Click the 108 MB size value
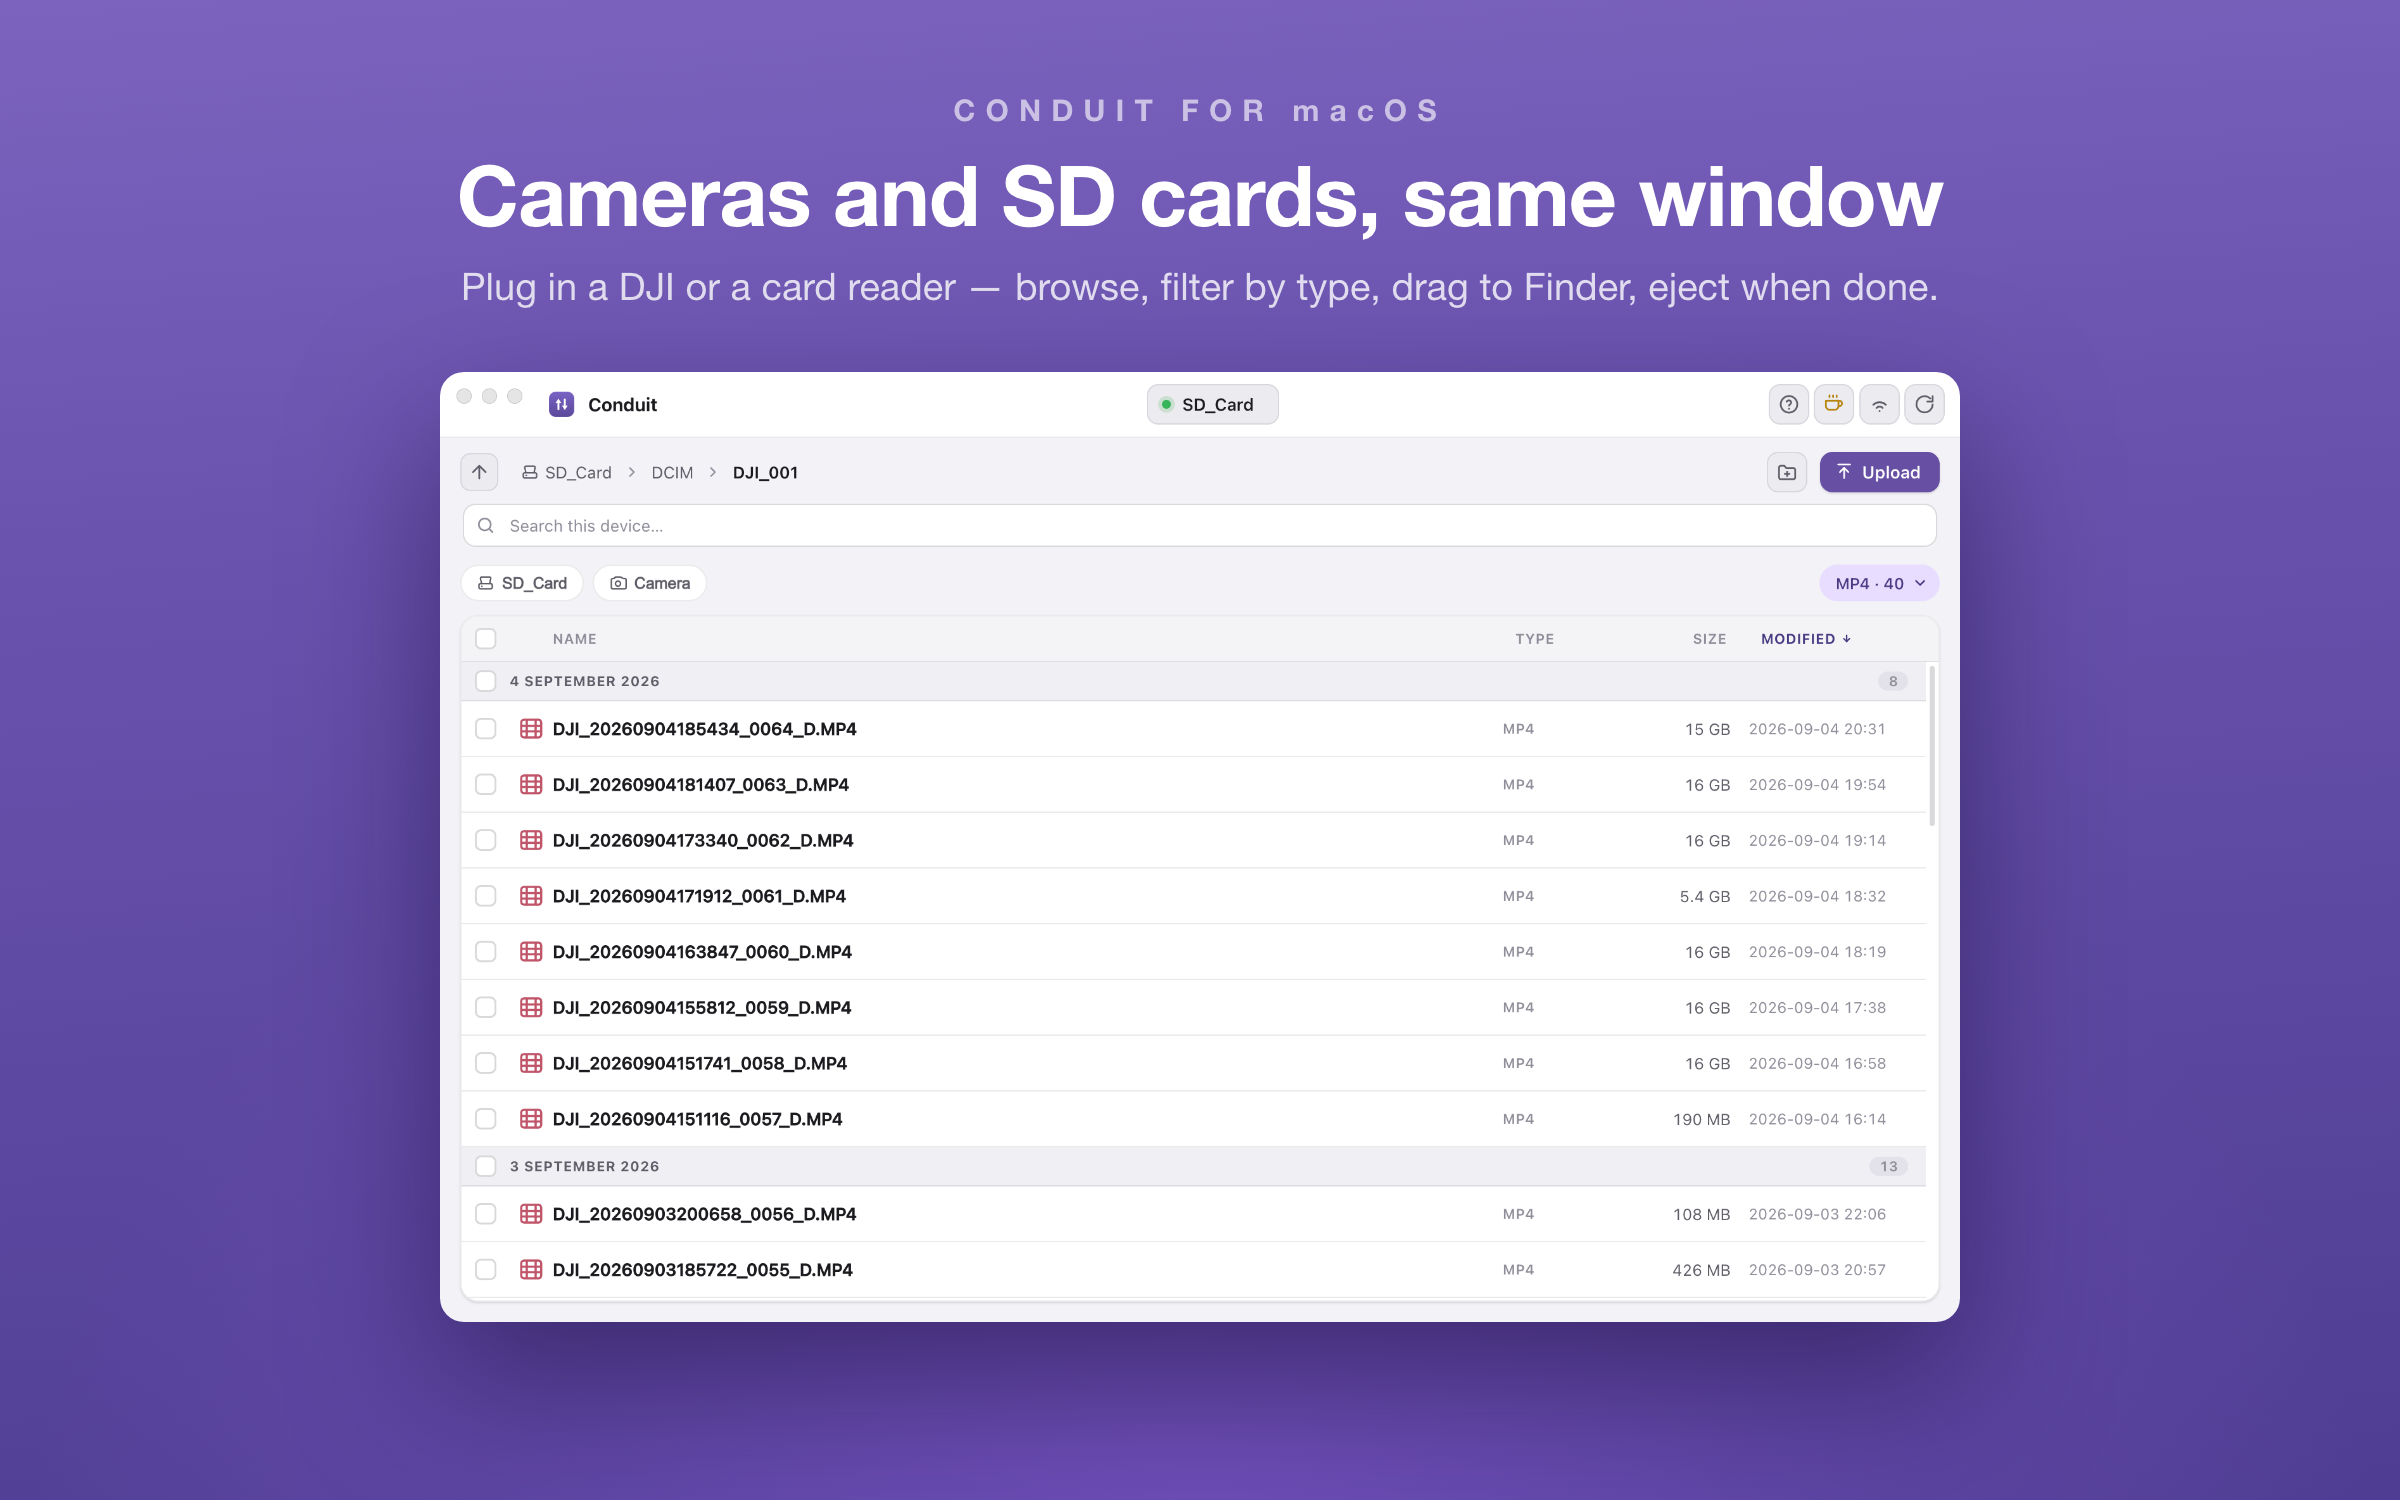The width and height of the screenshot is (2400, 1500). (x=1702, y=1214)
